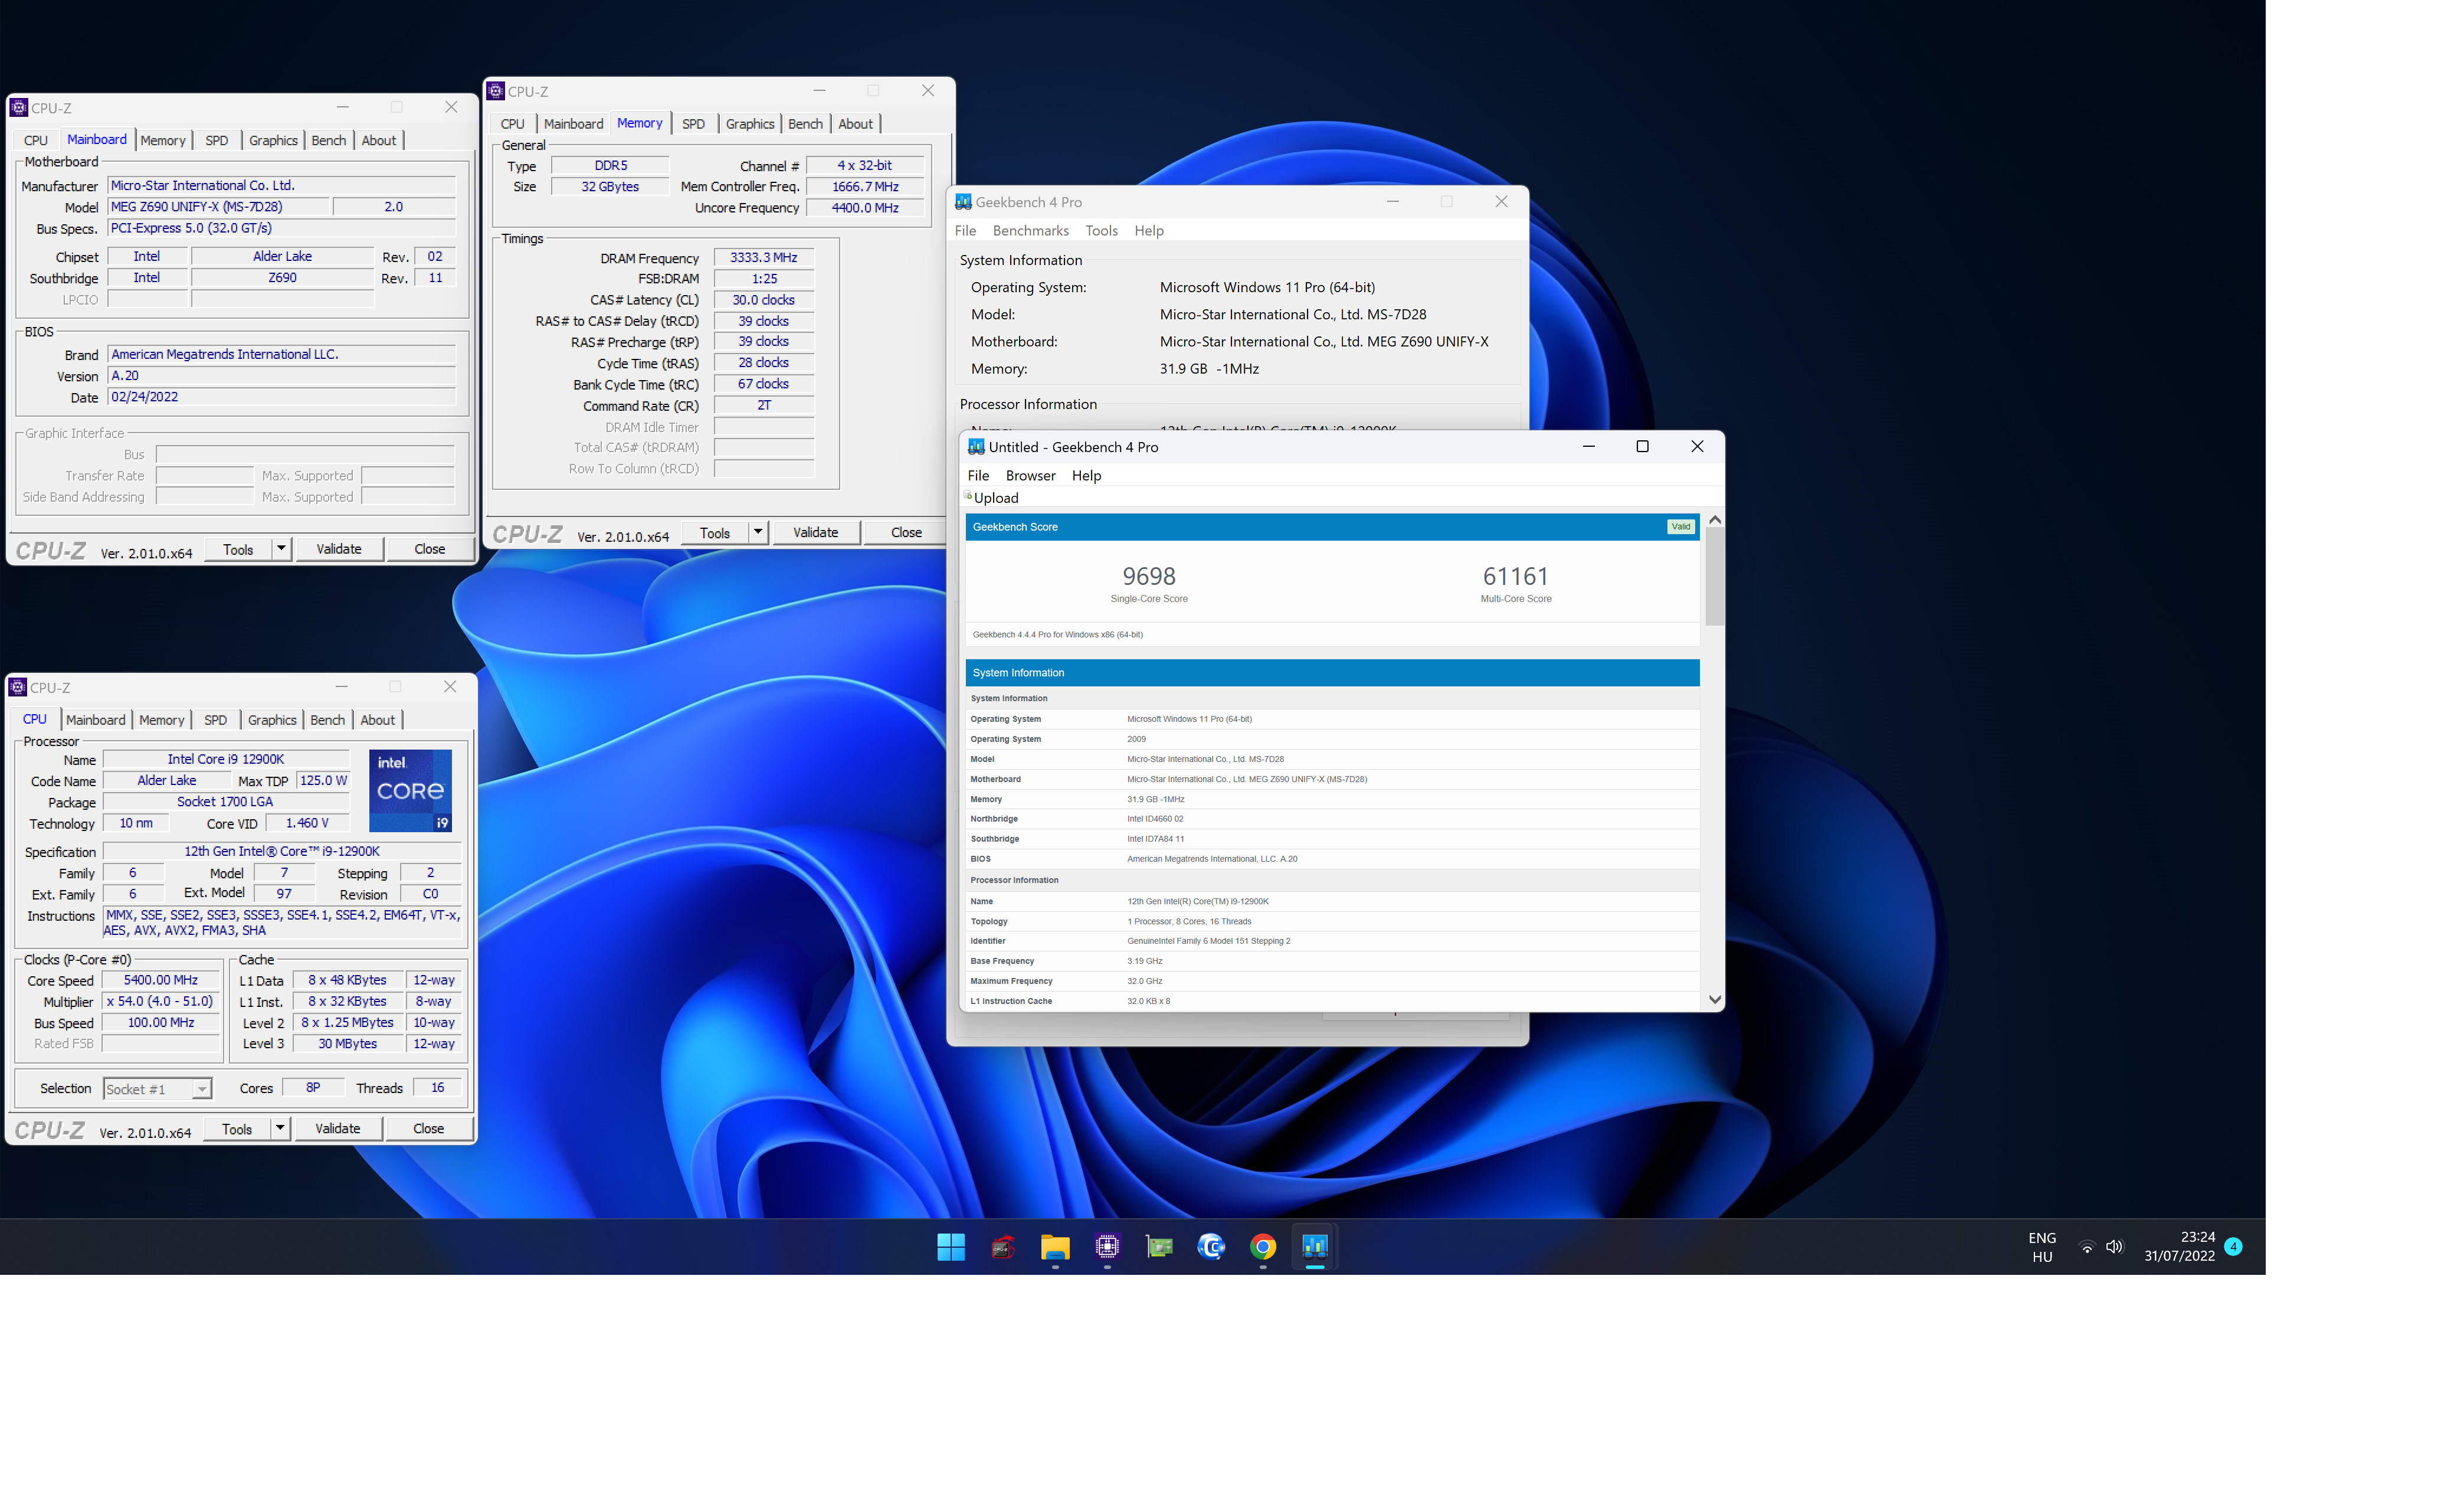Open the volume speaker tray icon
This screenshot has width=2464, height=1485.
tap(2114, 1246)
